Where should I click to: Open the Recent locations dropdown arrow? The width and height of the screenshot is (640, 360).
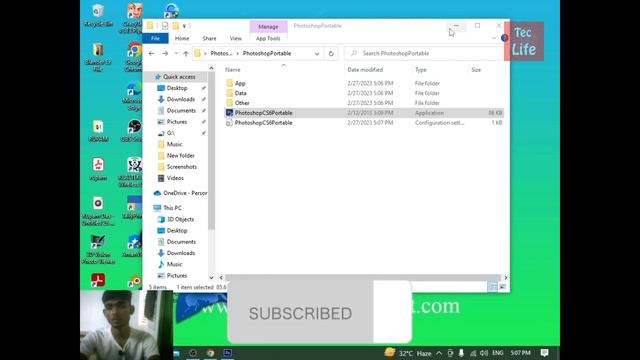176,53
